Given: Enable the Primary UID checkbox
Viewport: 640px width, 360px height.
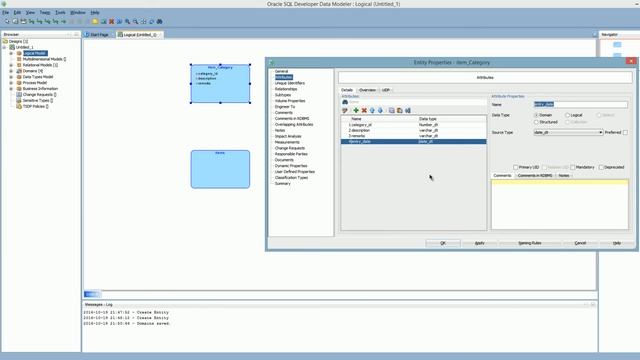Looking at the screenshot, I should click(516, 167).
